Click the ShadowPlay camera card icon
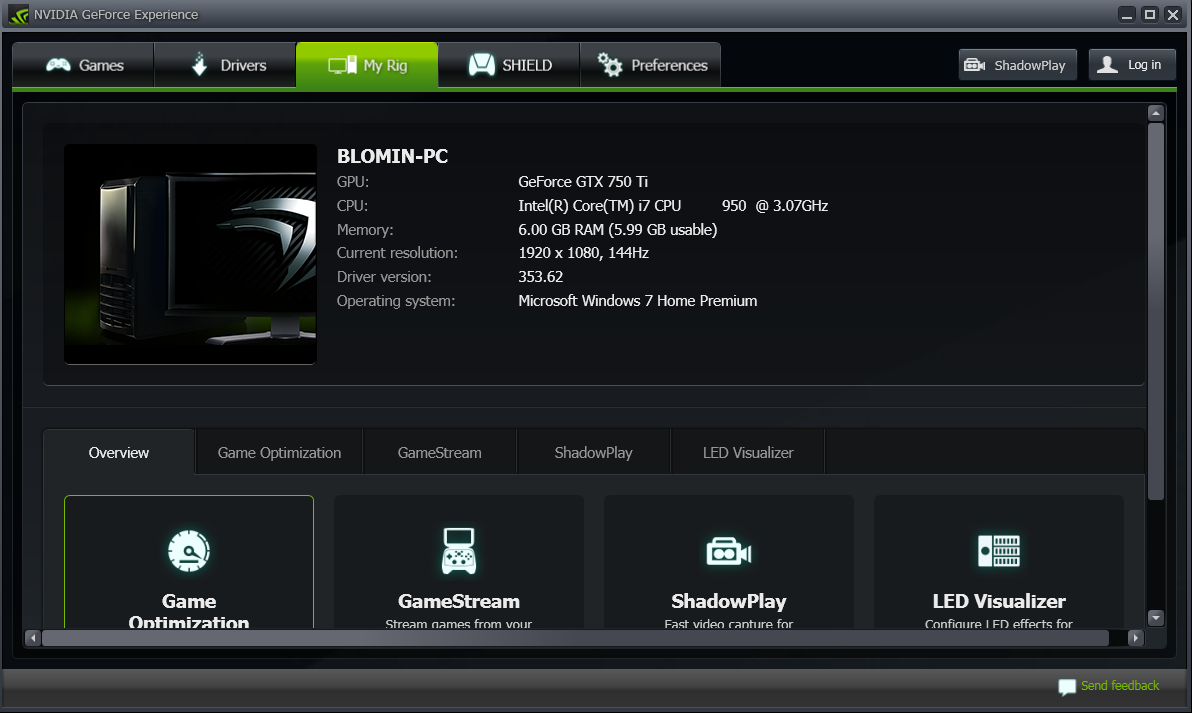Viewport: 1192px width, 713px height. point(728,551)
